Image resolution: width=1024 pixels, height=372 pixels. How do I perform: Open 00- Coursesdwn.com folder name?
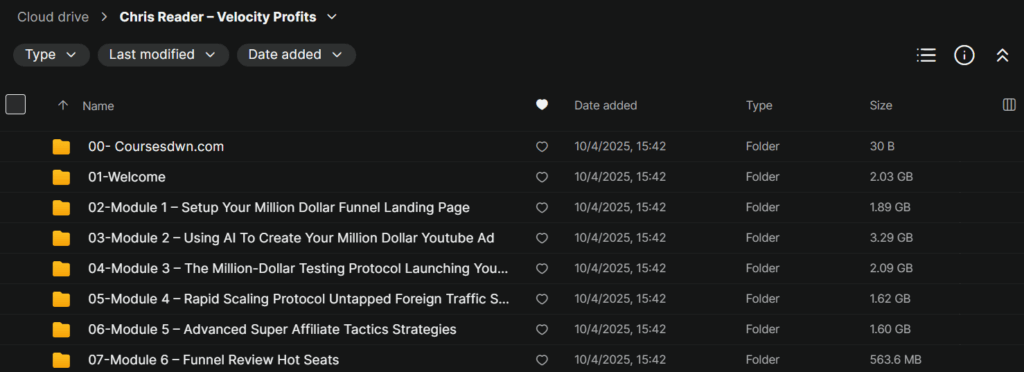point(156,147)
